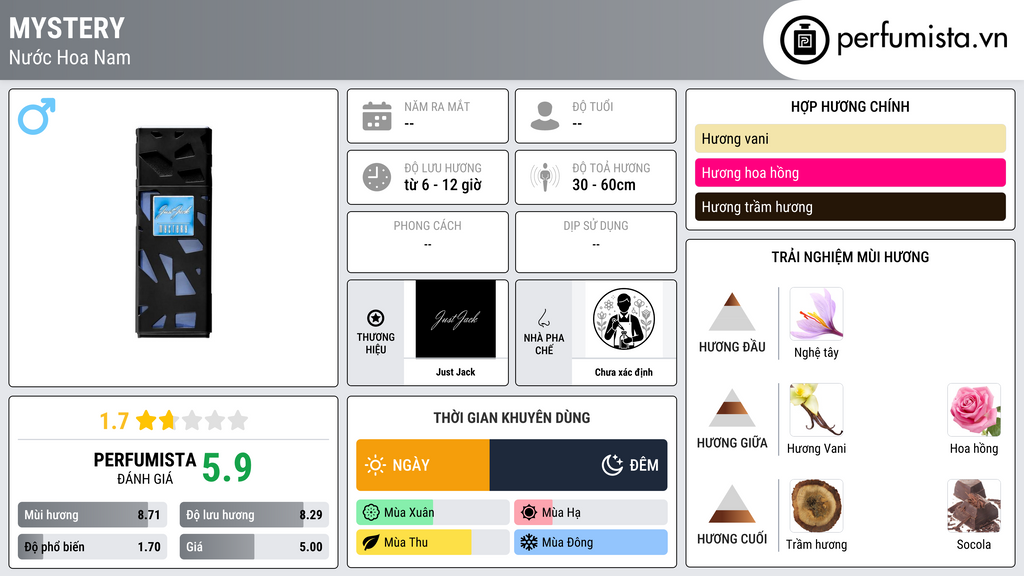Click the Hương đầu pyramid icon

tap(732, 312)
